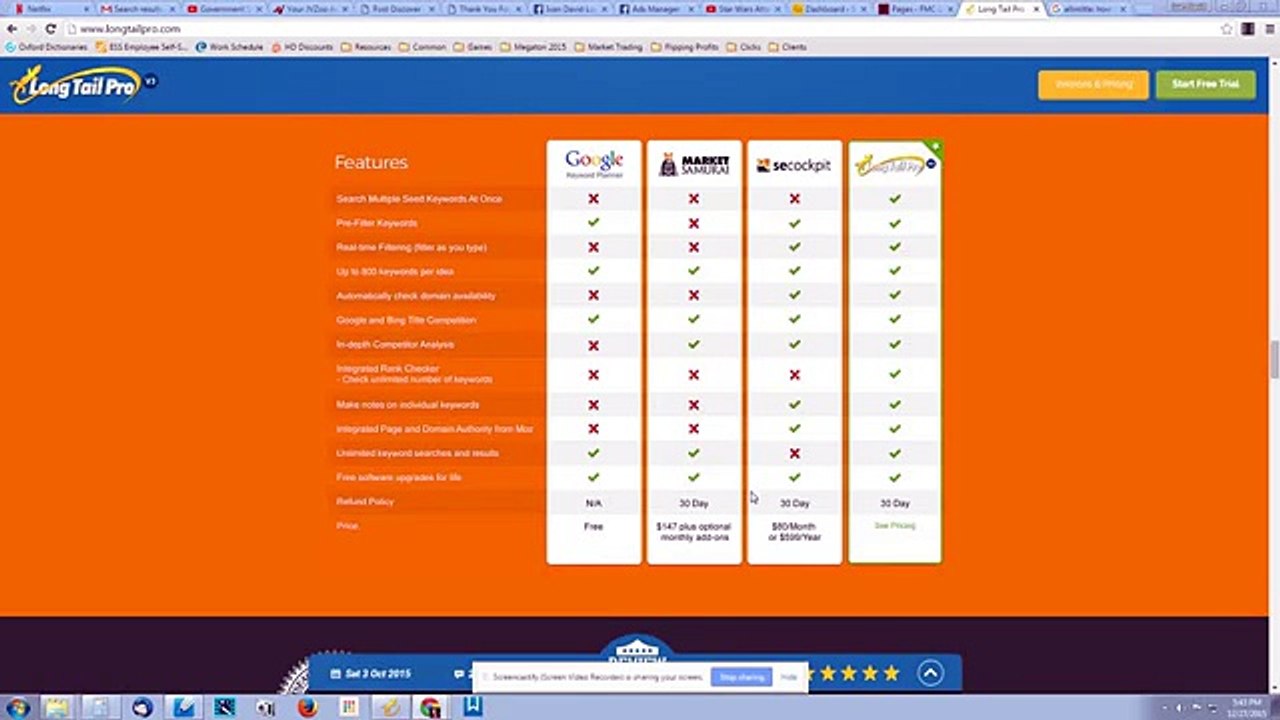This screenshot has width=1280, height=720.
Task: Follow the See Pricing link
Action: (894, 526)
